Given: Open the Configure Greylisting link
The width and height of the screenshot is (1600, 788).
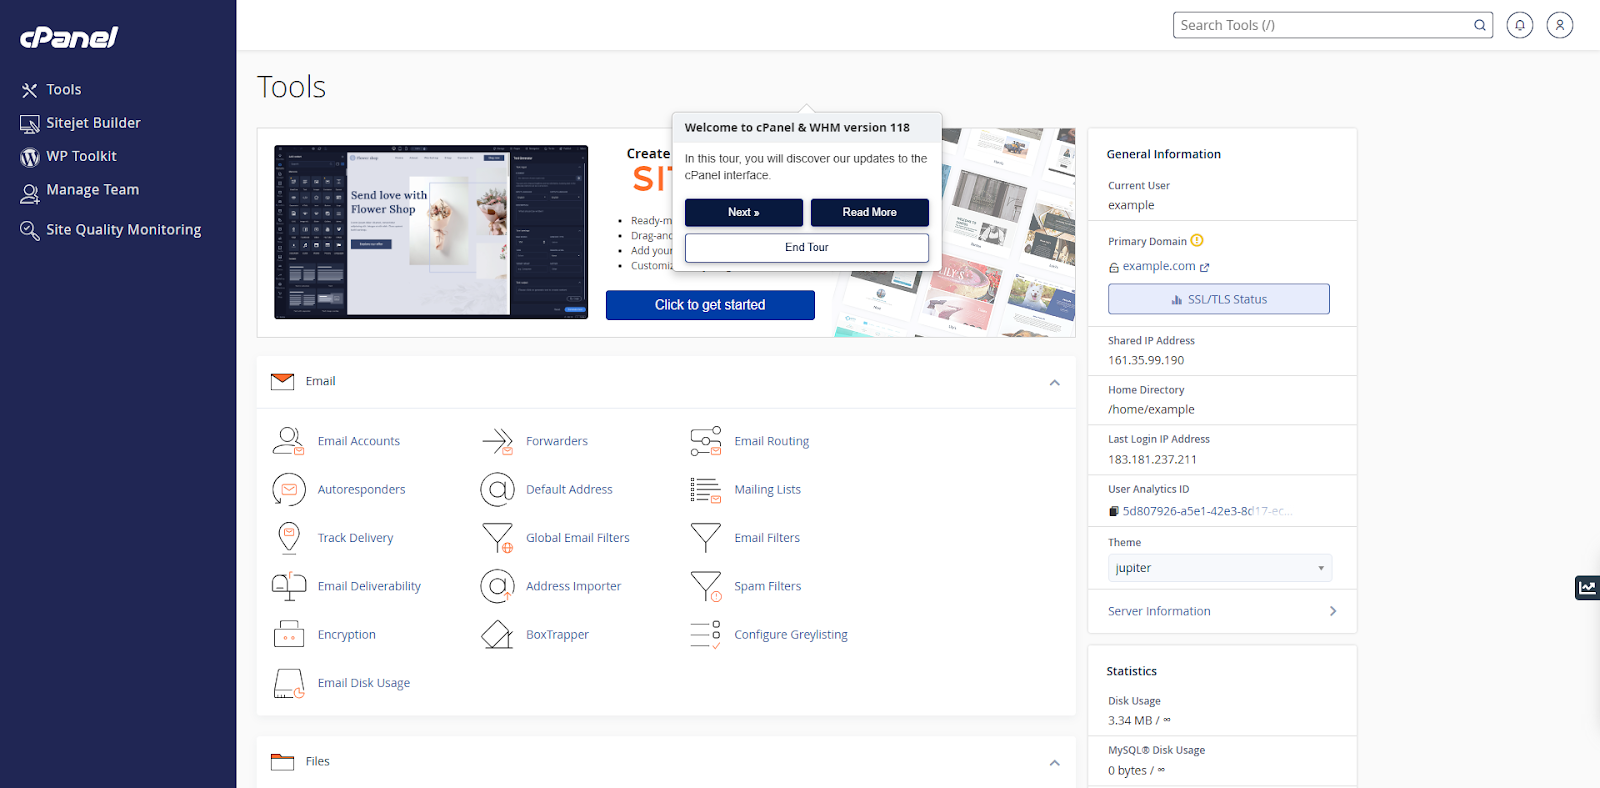Looking at the screenshot, I should 791,635.
